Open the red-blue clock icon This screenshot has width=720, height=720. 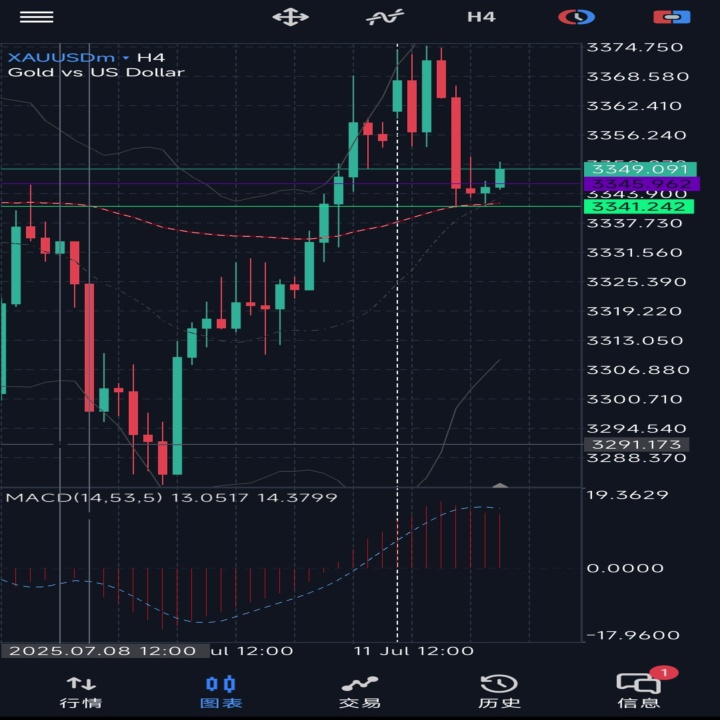point(577,17)
